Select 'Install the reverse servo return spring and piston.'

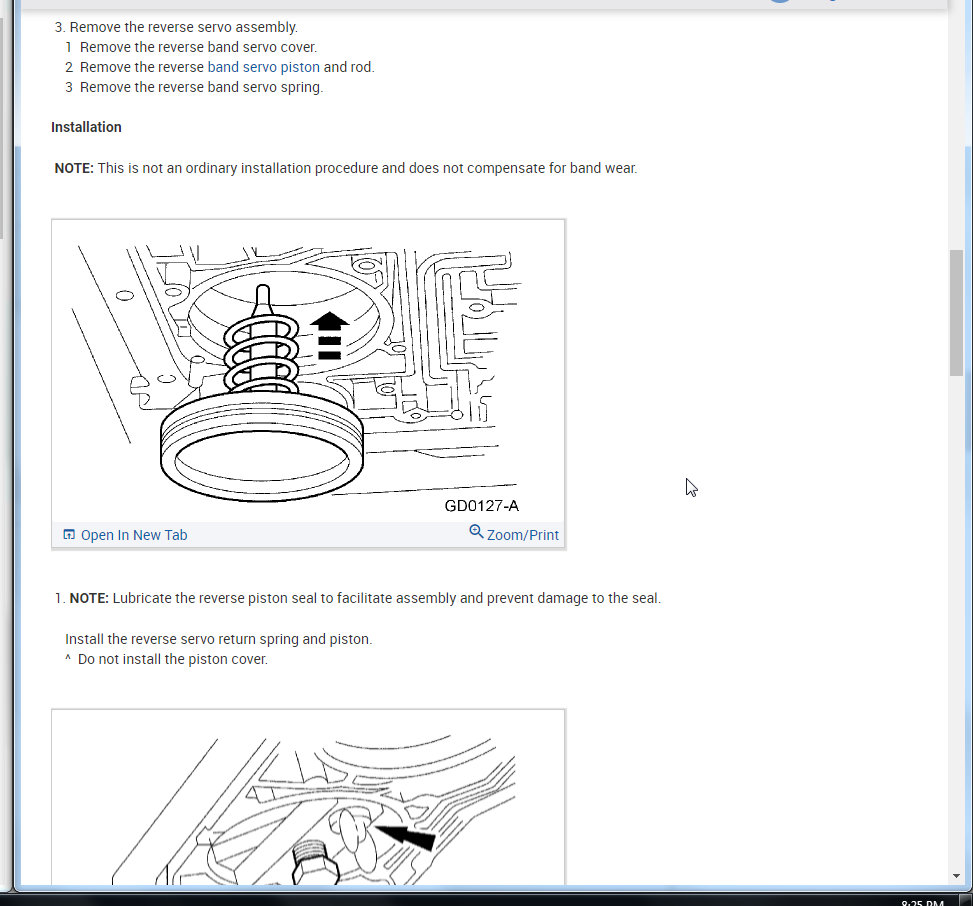218,639
